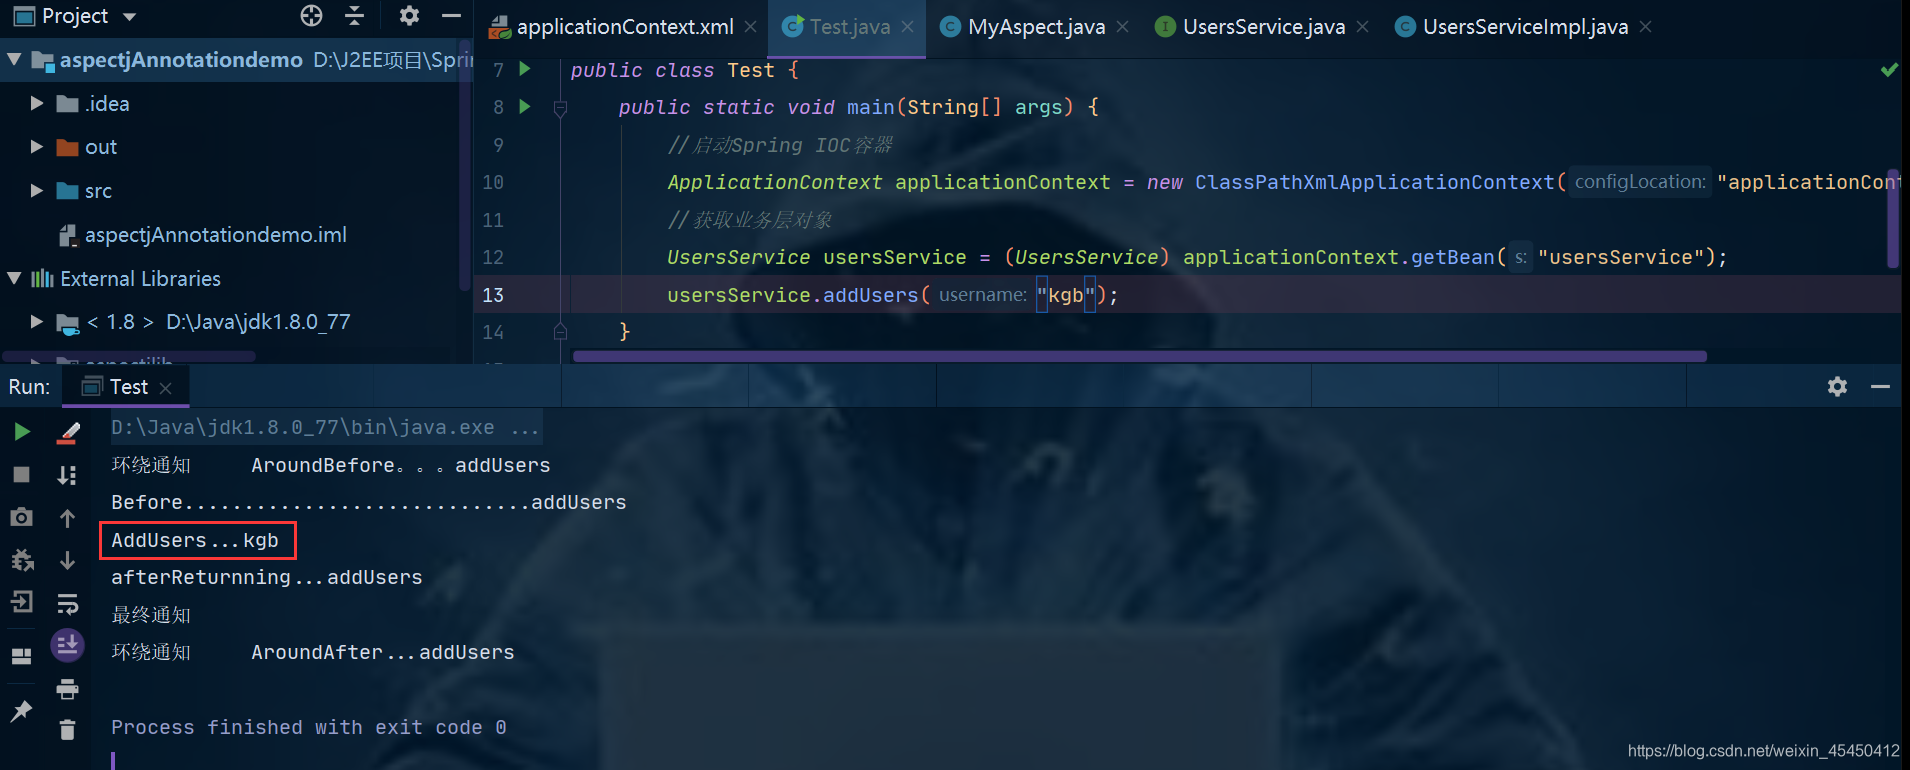Collapse External Libraries node
1910x770 pixels.
coord(14,278)
